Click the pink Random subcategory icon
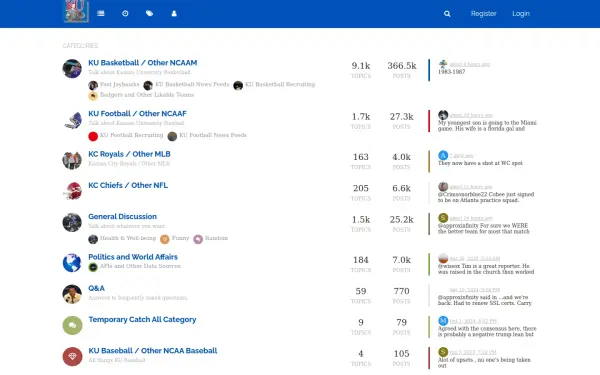The height and width of the screenshot is (375, 600). click(x=198, y=239)
